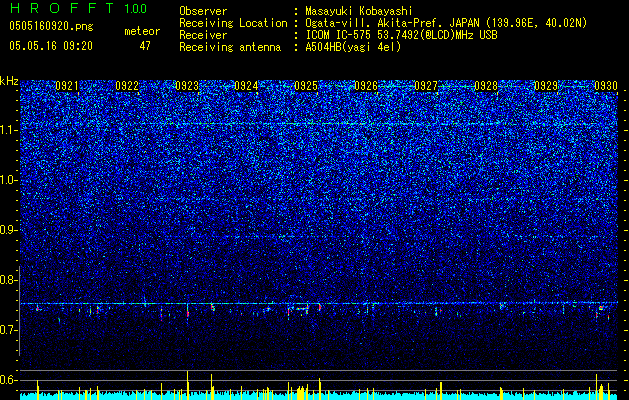This screenshot has height=400, width=629.
Task: Click the 0924 time marker
Action: point(246,86)
